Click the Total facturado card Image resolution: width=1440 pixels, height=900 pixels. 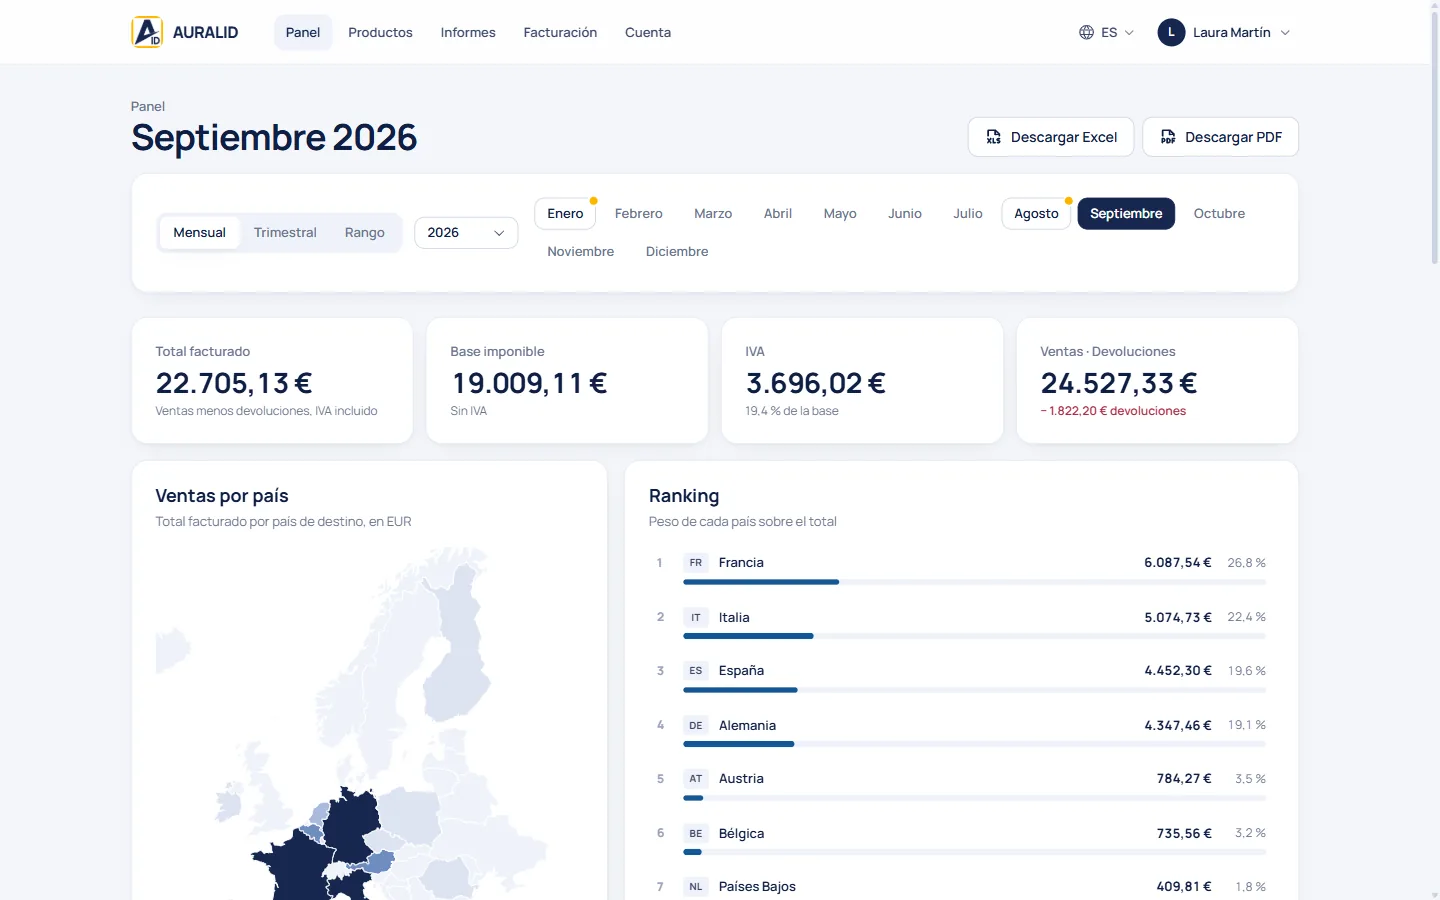(272, 381)
